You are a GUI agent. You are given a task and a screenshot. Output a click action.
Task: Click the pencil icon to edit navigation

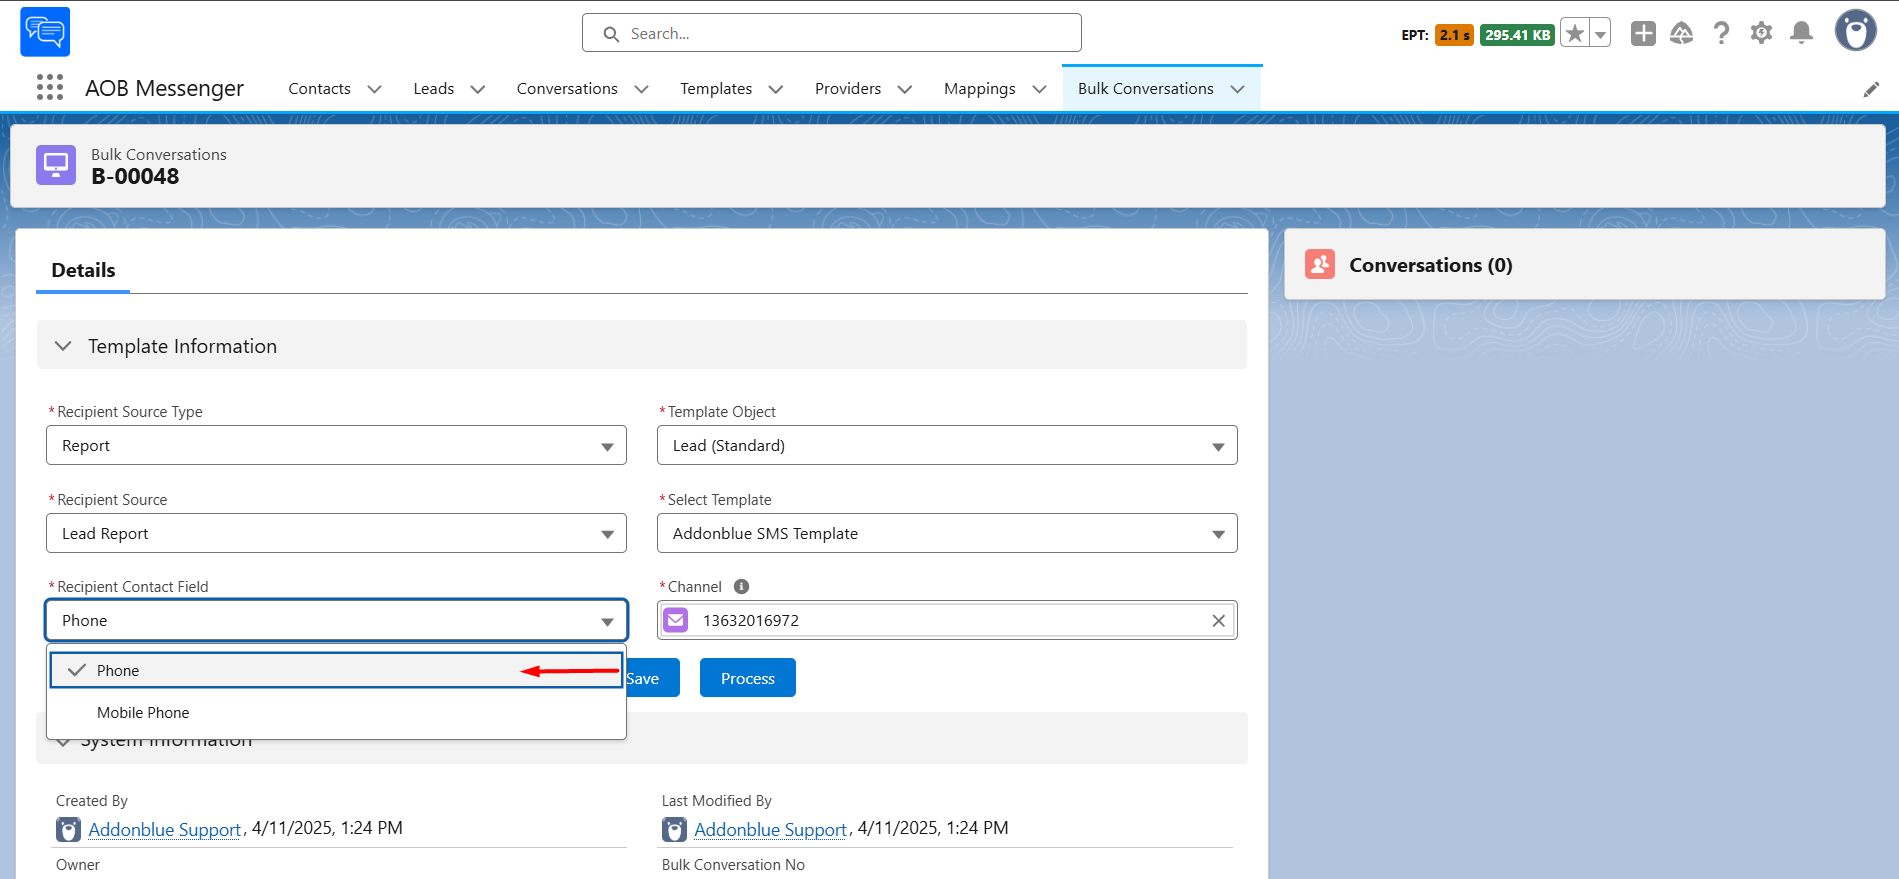(1871, 90)
